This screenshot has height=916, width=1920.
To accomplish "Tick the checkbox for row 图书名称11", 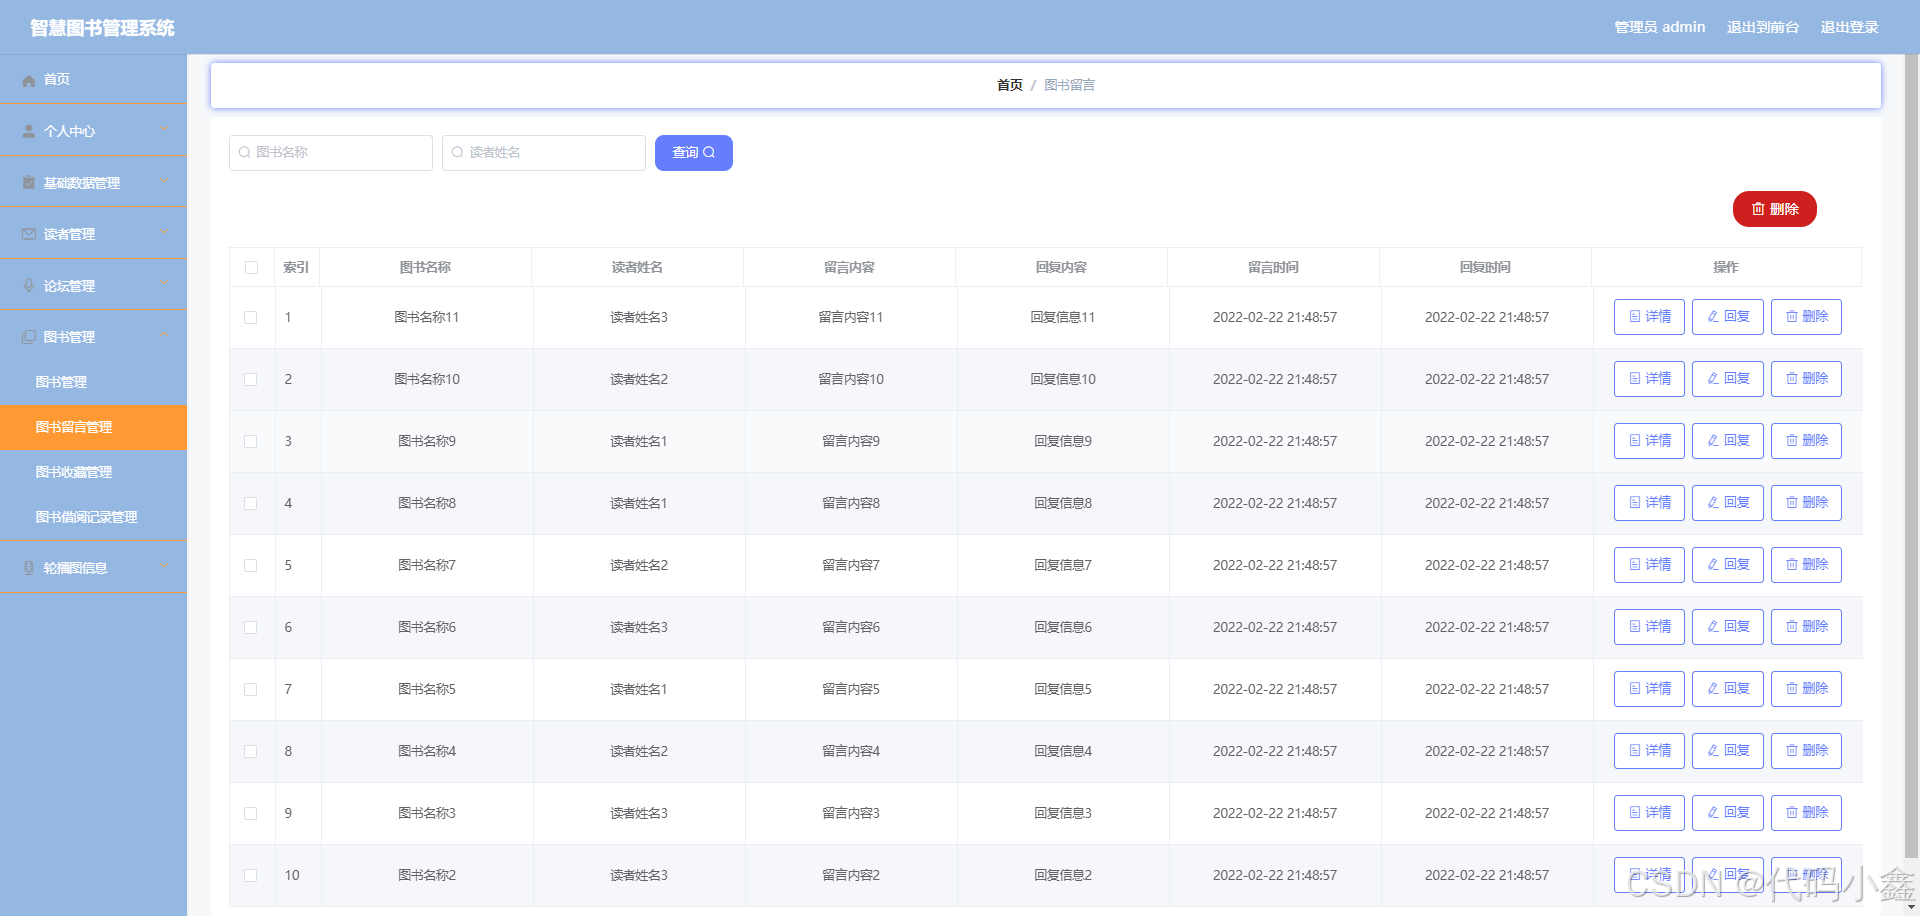I will point(251,317).
